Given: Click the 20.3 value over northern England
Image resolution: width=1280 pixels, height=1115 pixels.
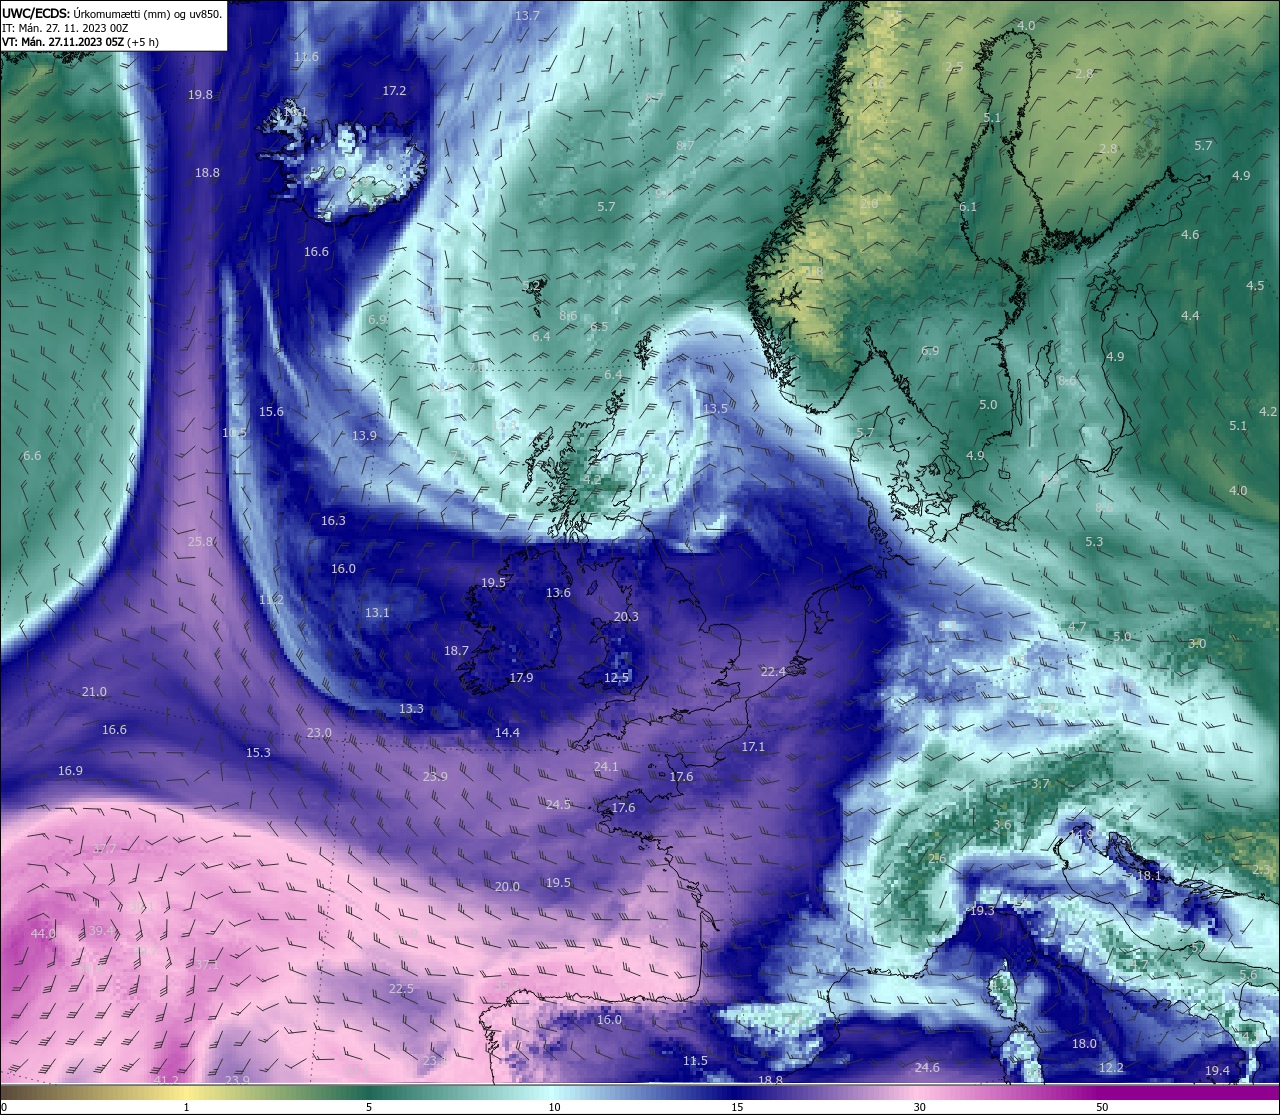Looking at the screenshot, I should coord(626,617).
